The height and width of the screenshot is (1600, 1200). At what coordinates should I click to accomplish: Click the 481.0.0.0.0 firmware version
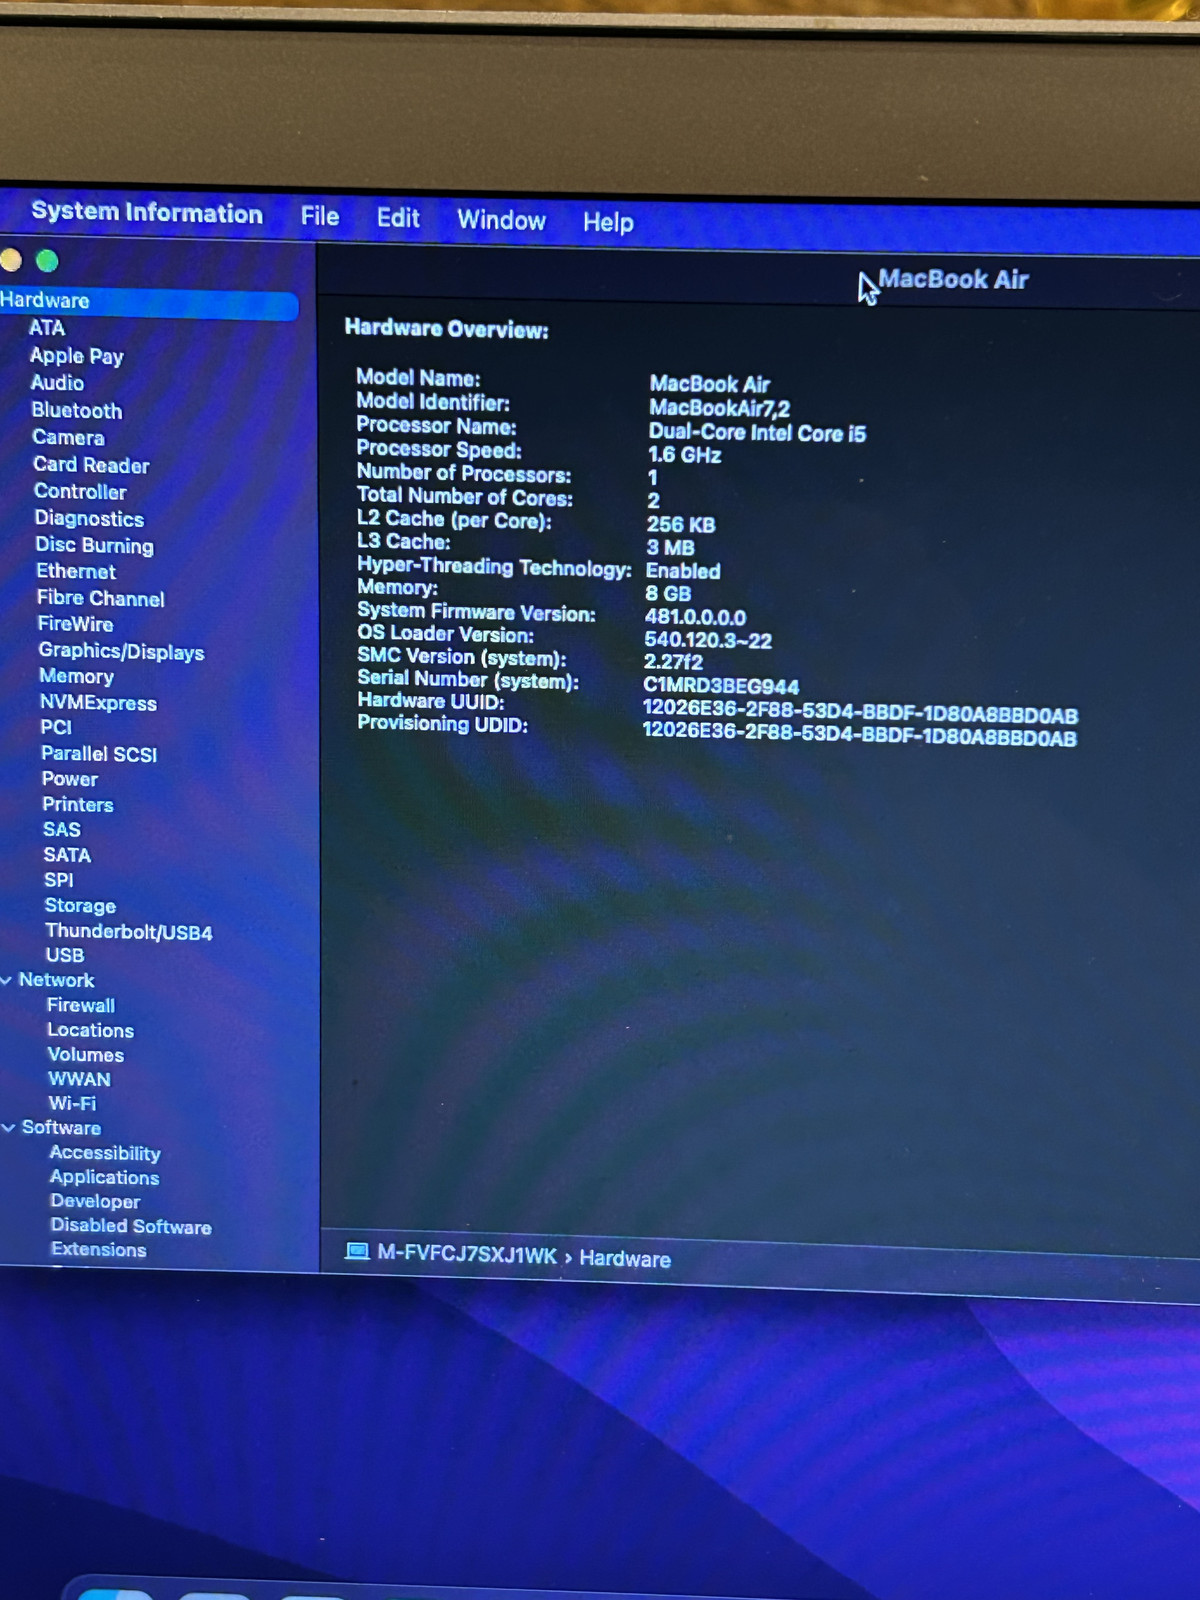(695, 617)
